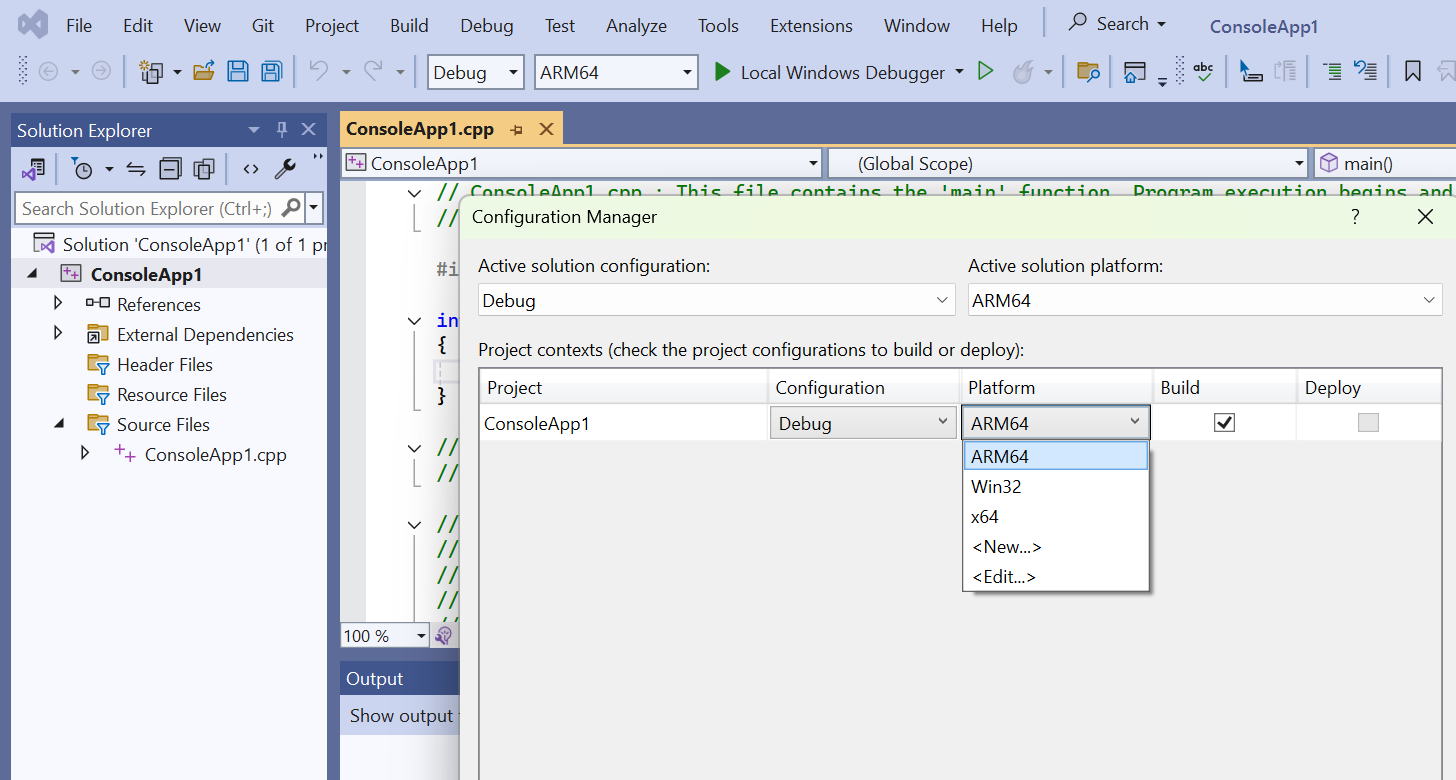Open the Analyze menu

[636, 25]
